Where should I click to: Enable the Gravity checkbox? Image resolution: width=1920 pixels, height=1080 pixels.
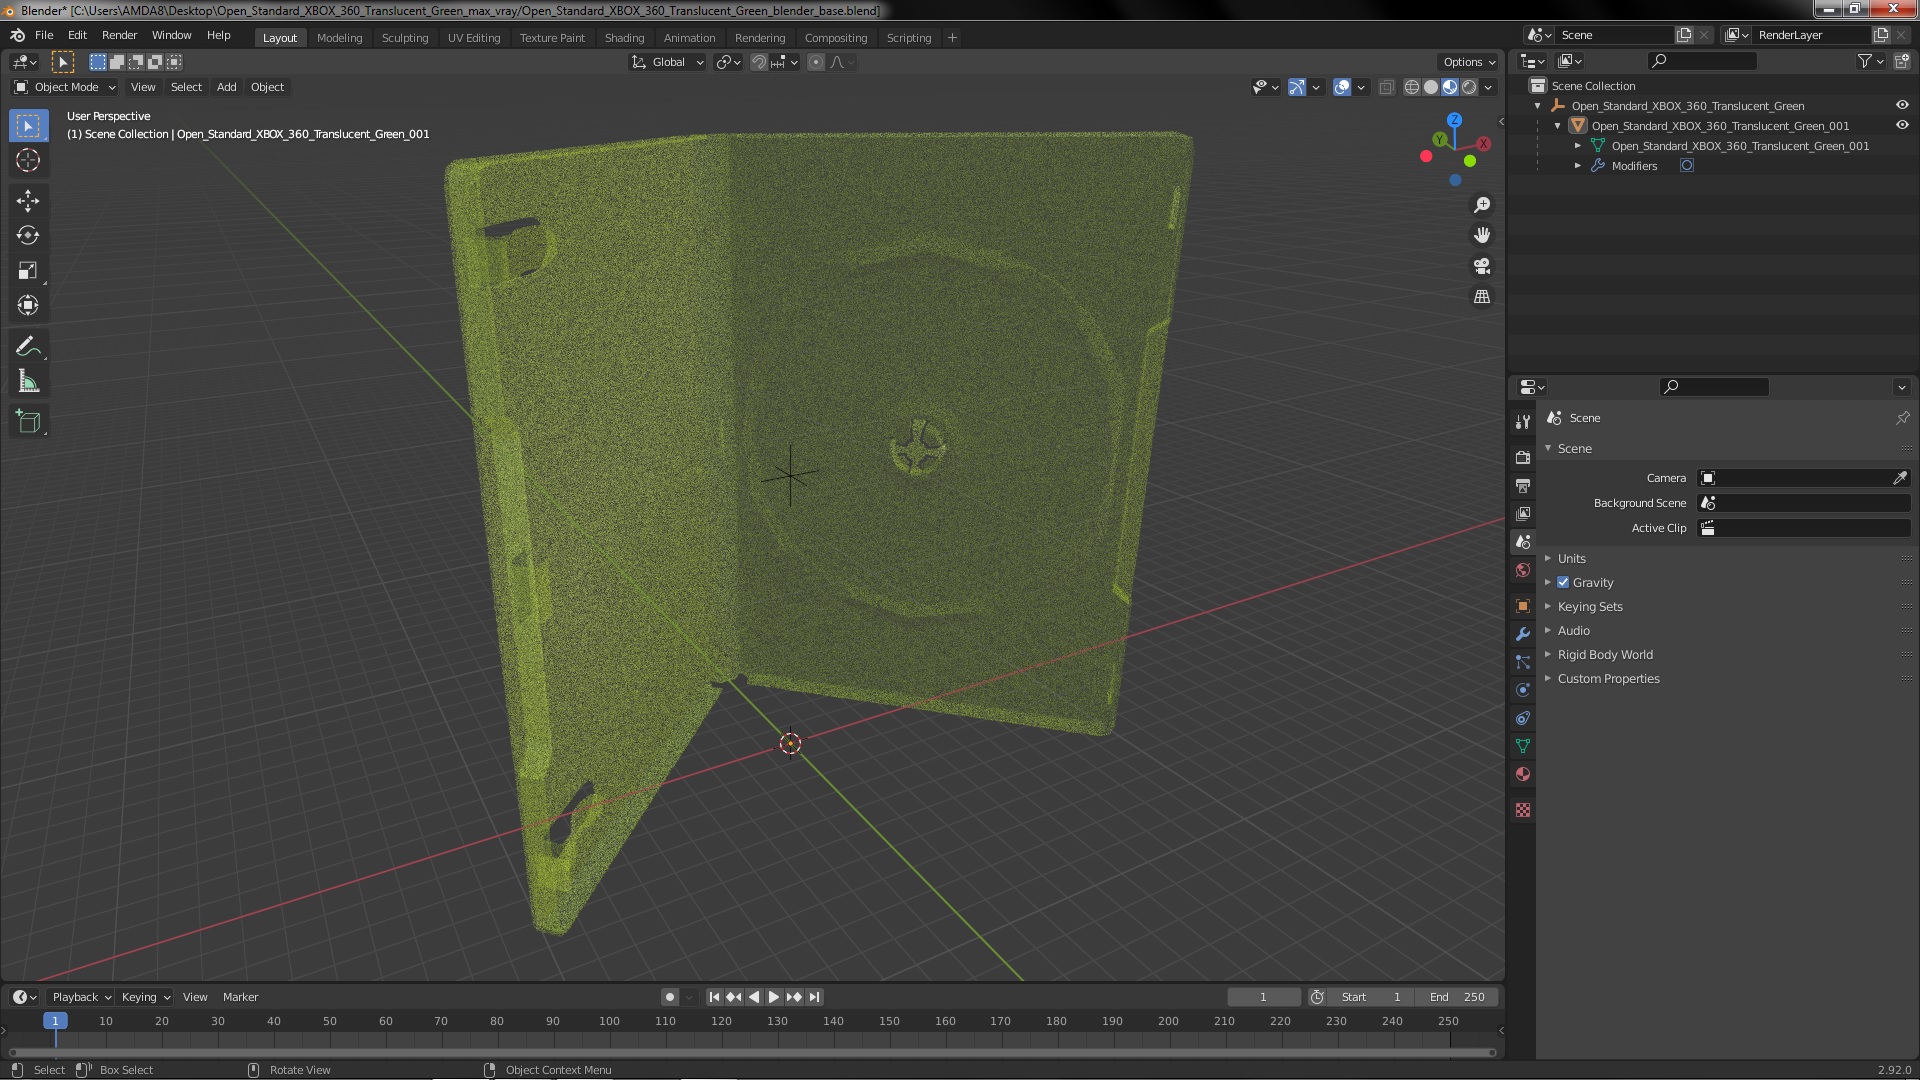click(1563, 583)
